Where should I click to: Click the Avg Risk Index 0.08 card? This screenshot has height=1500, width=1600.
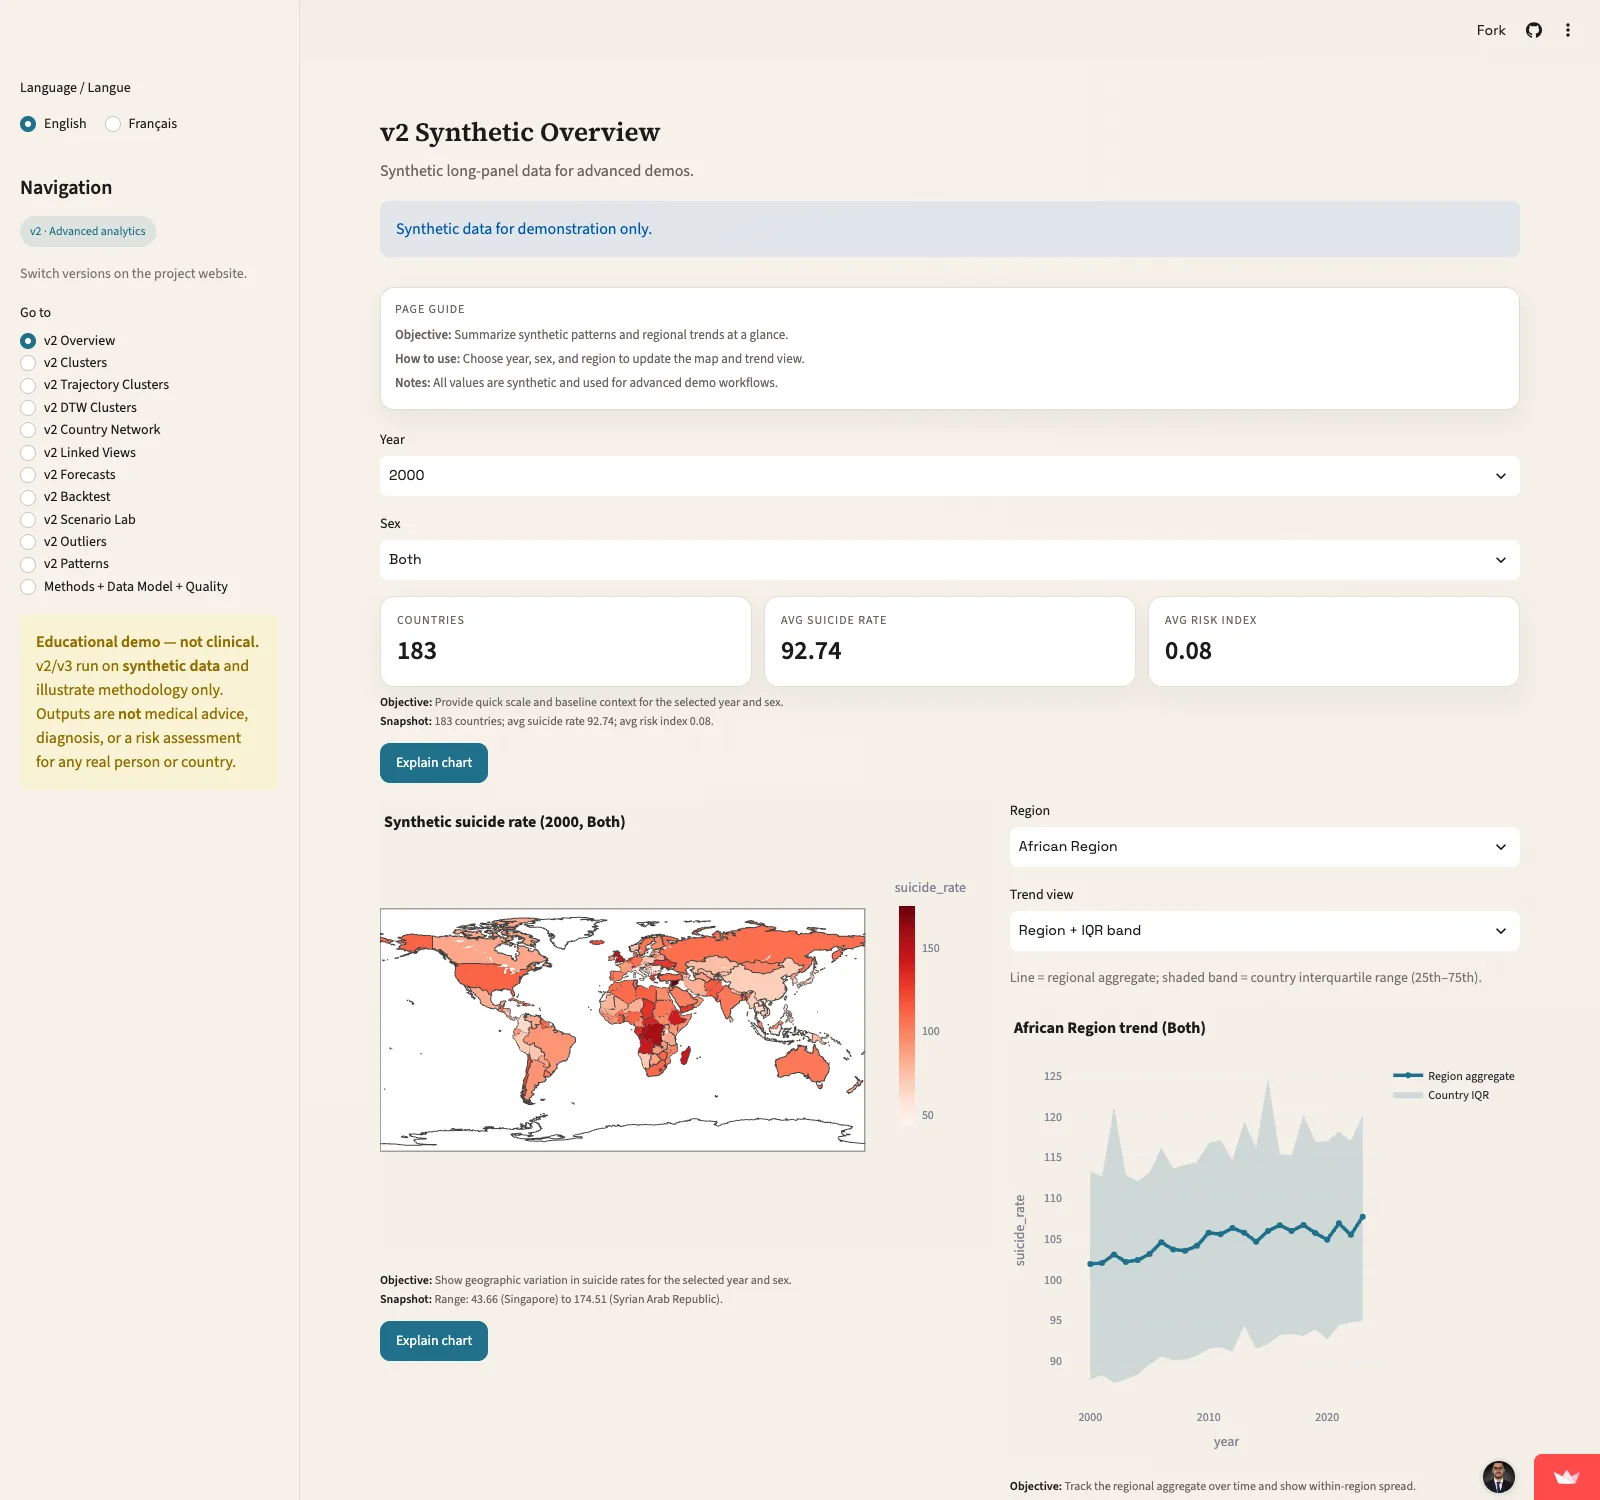point(1333,641)
